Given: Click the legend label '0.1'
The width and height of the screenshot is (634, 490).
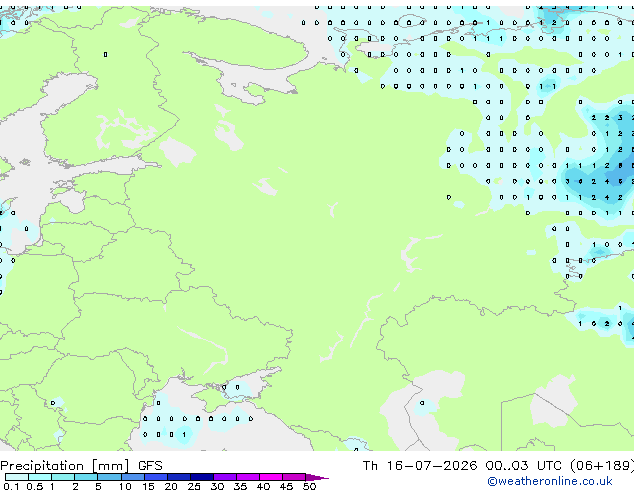Looking at the screenshot, I should [x=11, y=486].
